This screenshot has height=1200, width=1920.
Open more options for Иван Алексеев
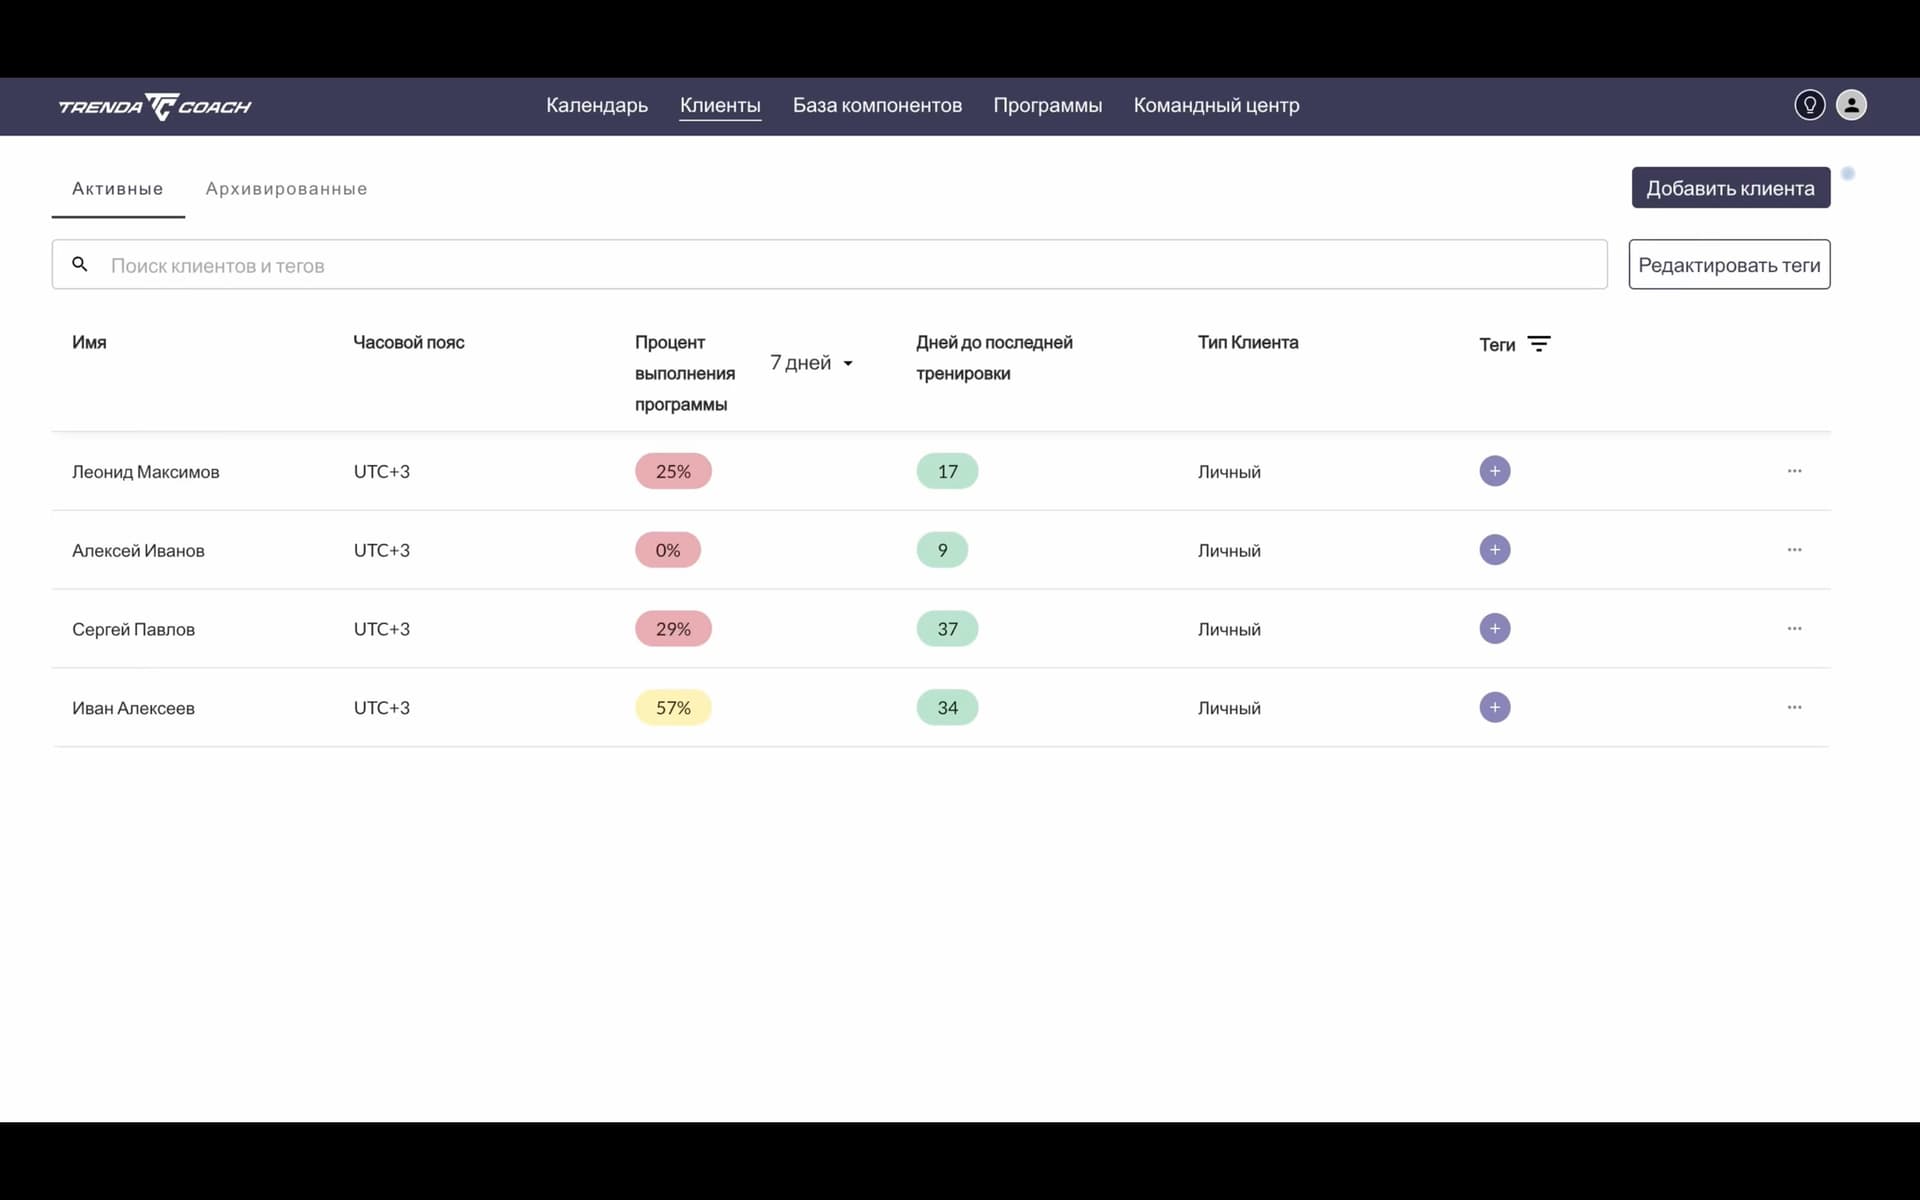pyautogui.click(x=1794, y=707)
